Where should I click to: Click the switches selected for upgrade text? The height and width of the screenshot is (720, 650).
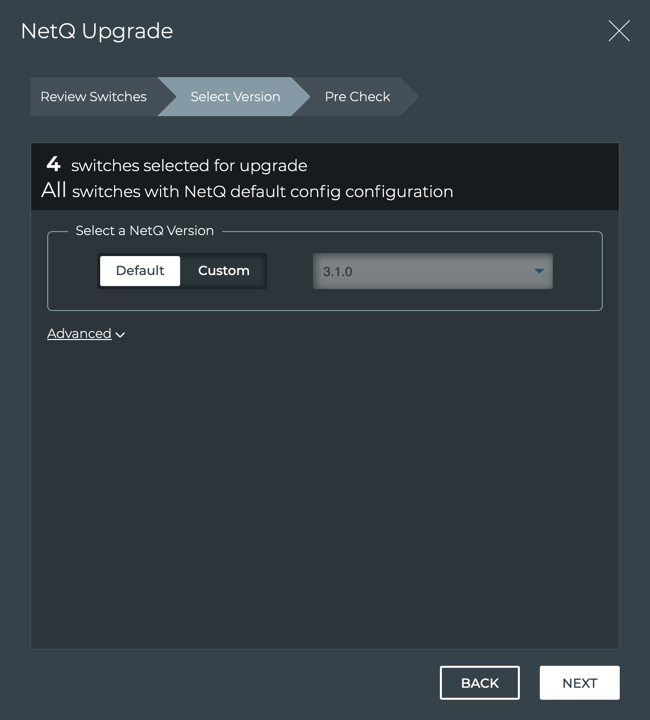pyautogui.click(x=189, y=166)
